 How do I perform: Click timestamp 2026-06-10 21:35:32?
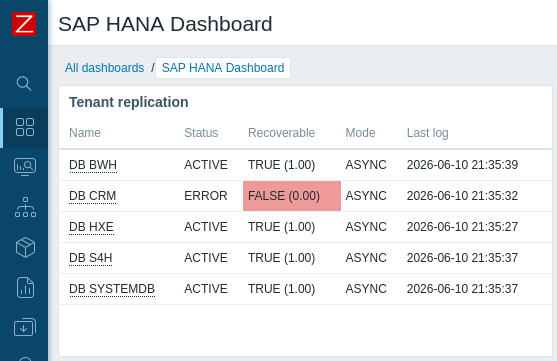pos(462,196)
